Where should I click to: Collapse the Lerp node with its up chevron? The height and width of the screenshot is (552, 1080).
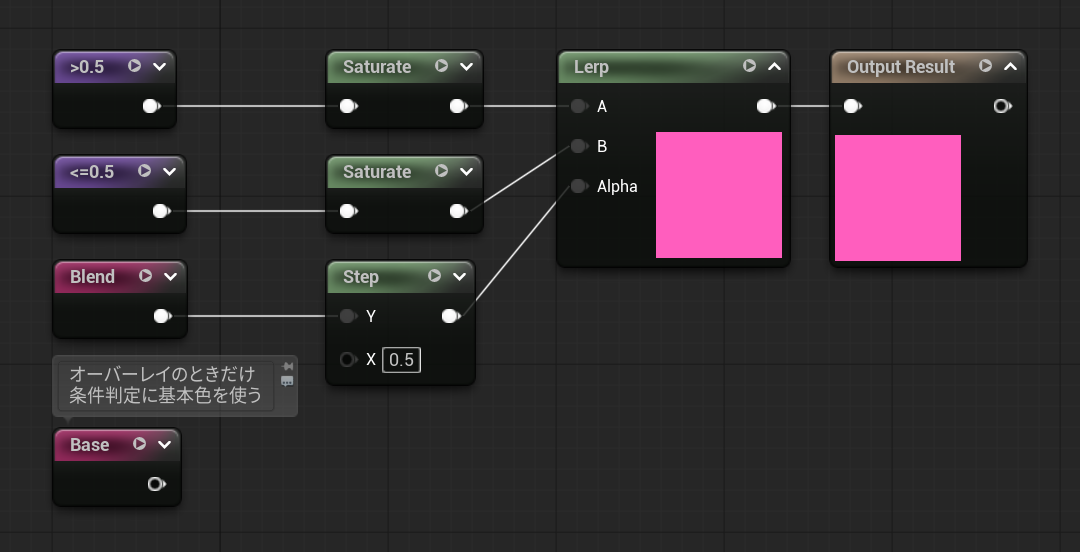coord(774,67)
